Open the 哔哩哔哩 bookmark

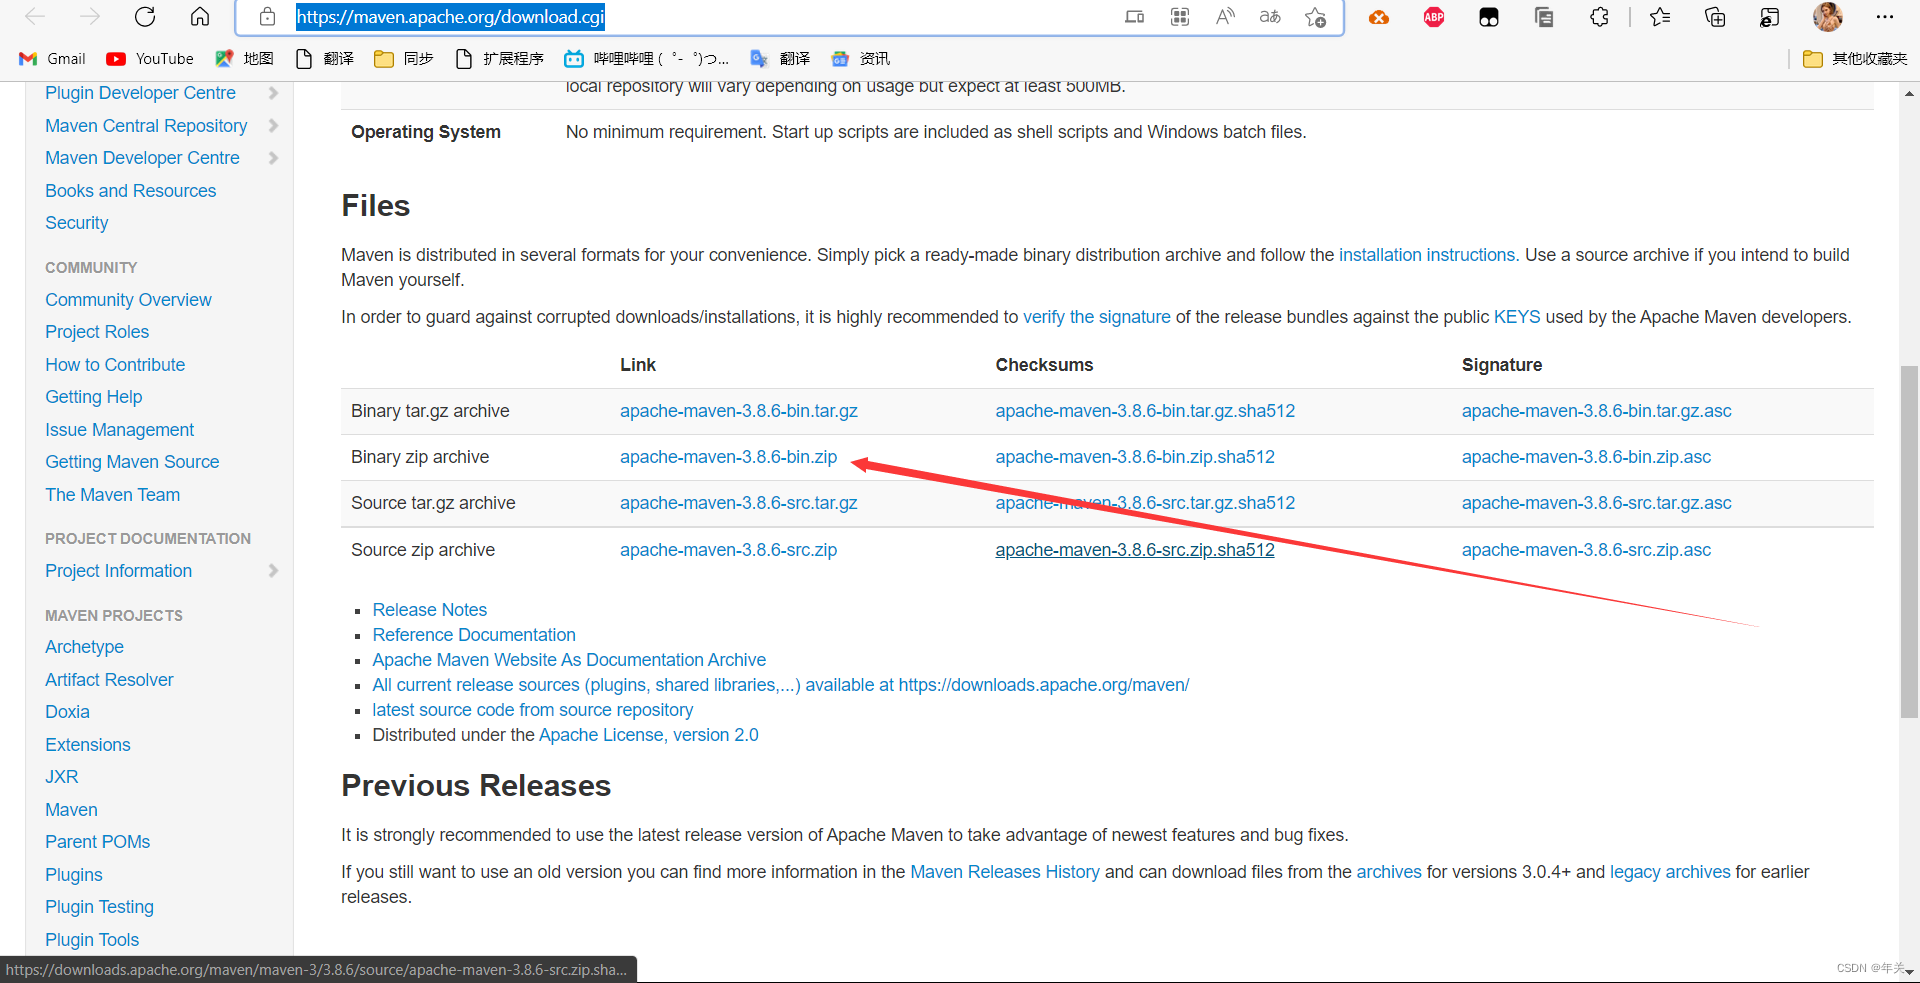coord(646,59)
